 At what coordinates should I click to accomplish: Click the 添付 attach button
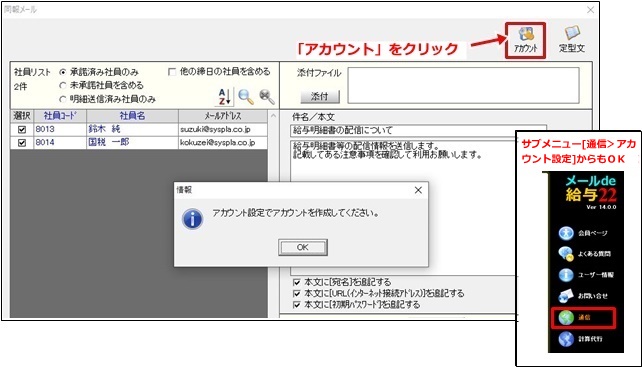click(320, 97)
